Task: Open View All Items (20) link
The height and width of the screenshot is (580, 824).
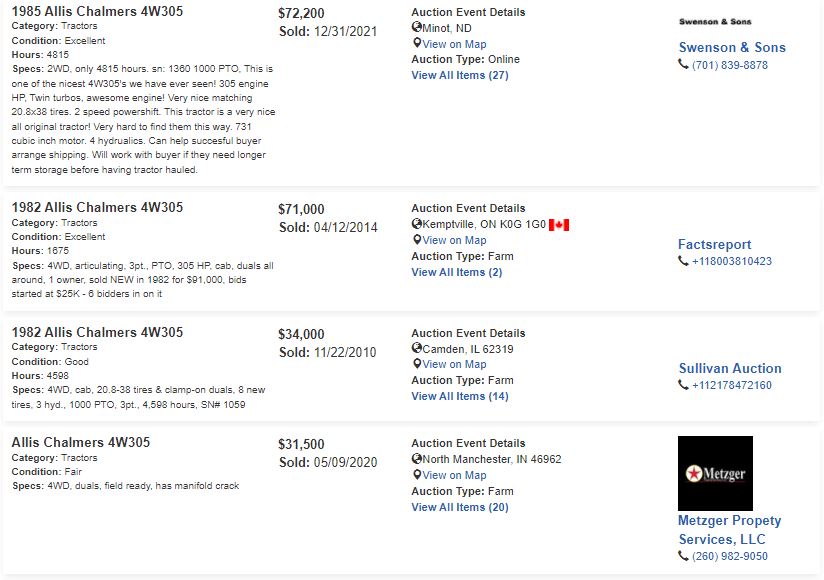Action: point(460,507)
